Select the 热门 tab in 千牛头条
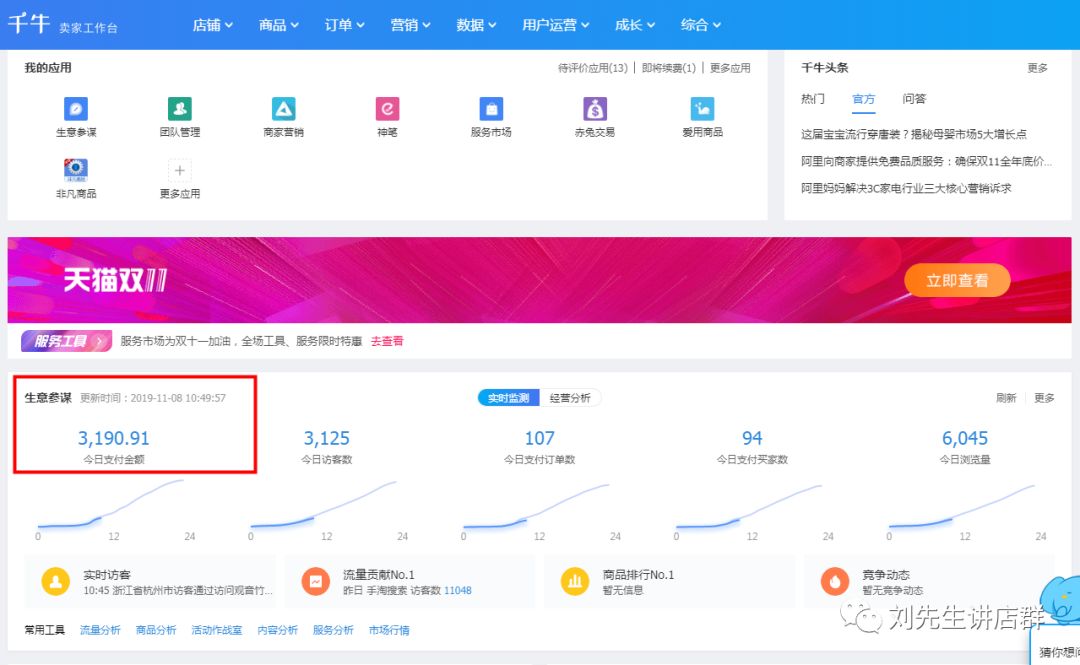The image size is (1080, 665). [813, 99]
